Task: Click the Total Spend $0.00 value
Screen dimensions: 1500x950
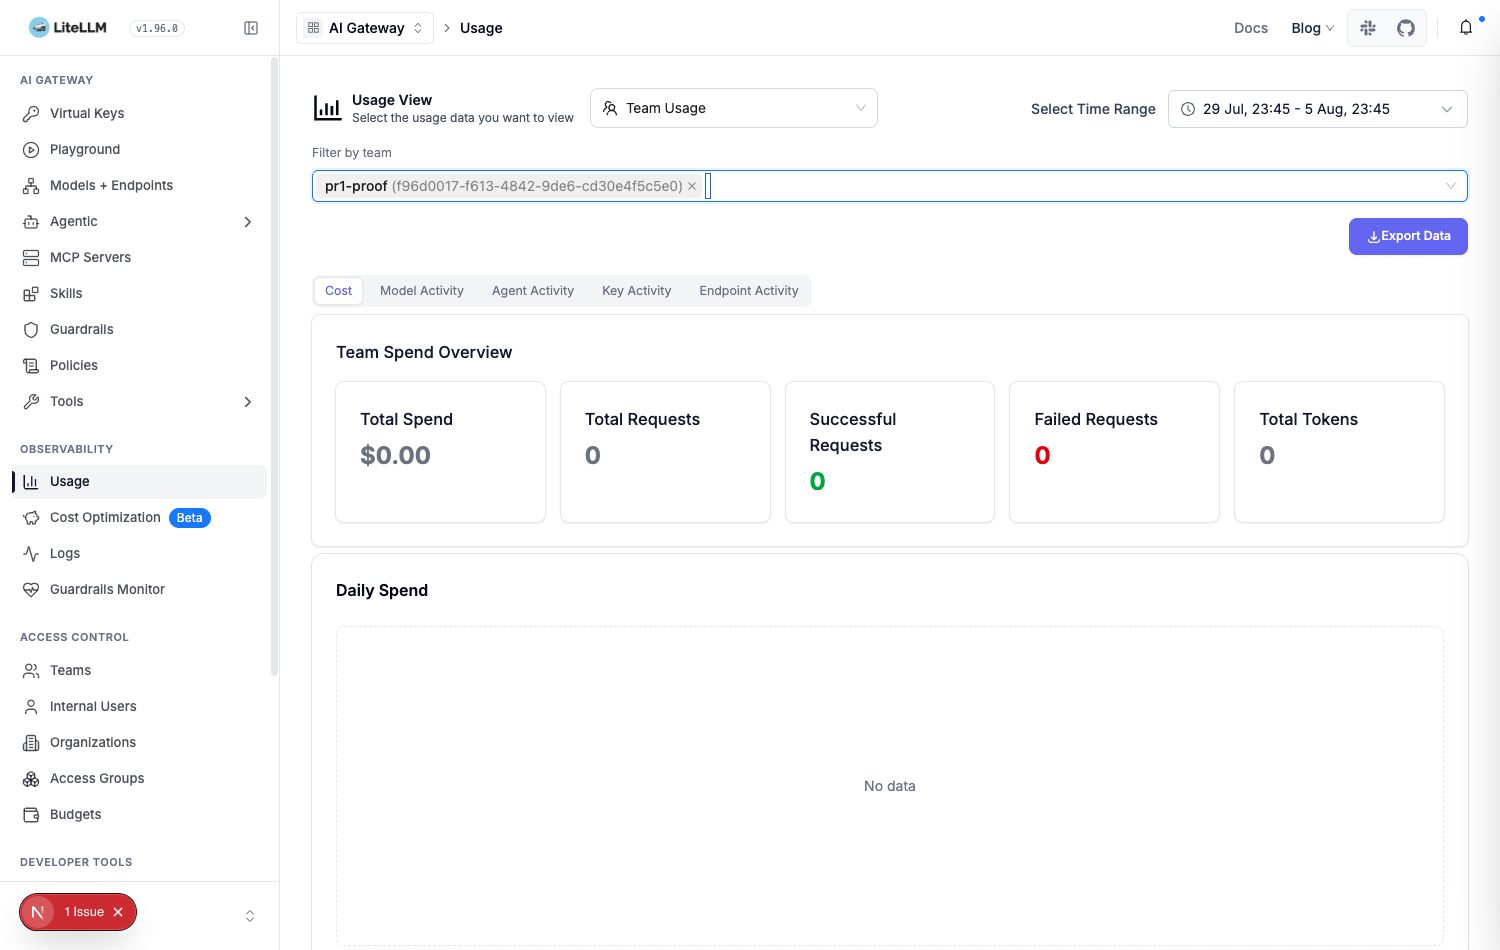Action: [x=396, y=456]
